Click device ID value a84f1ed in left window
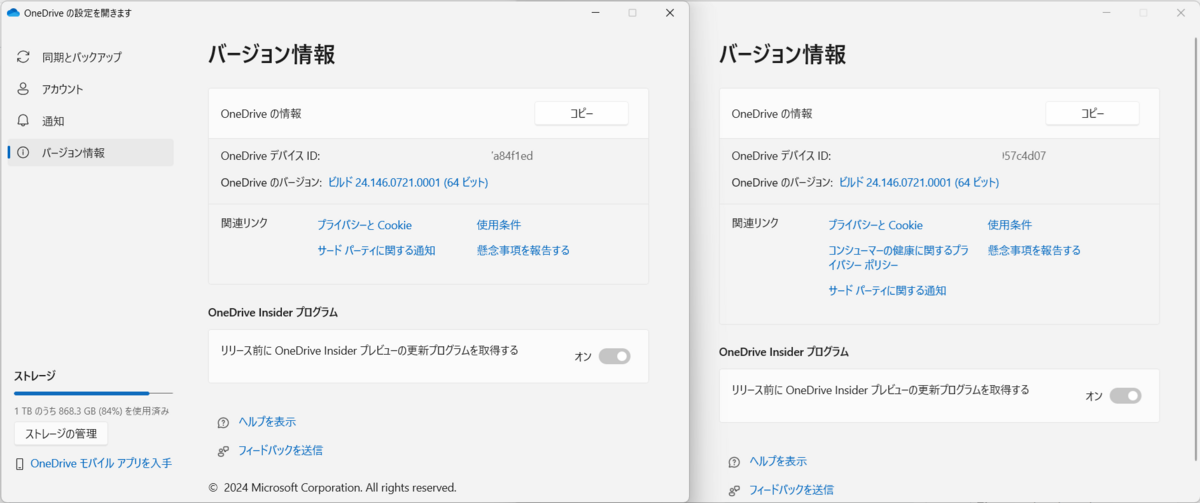Screen dimensions: 1200x503 tap(512, 156)
